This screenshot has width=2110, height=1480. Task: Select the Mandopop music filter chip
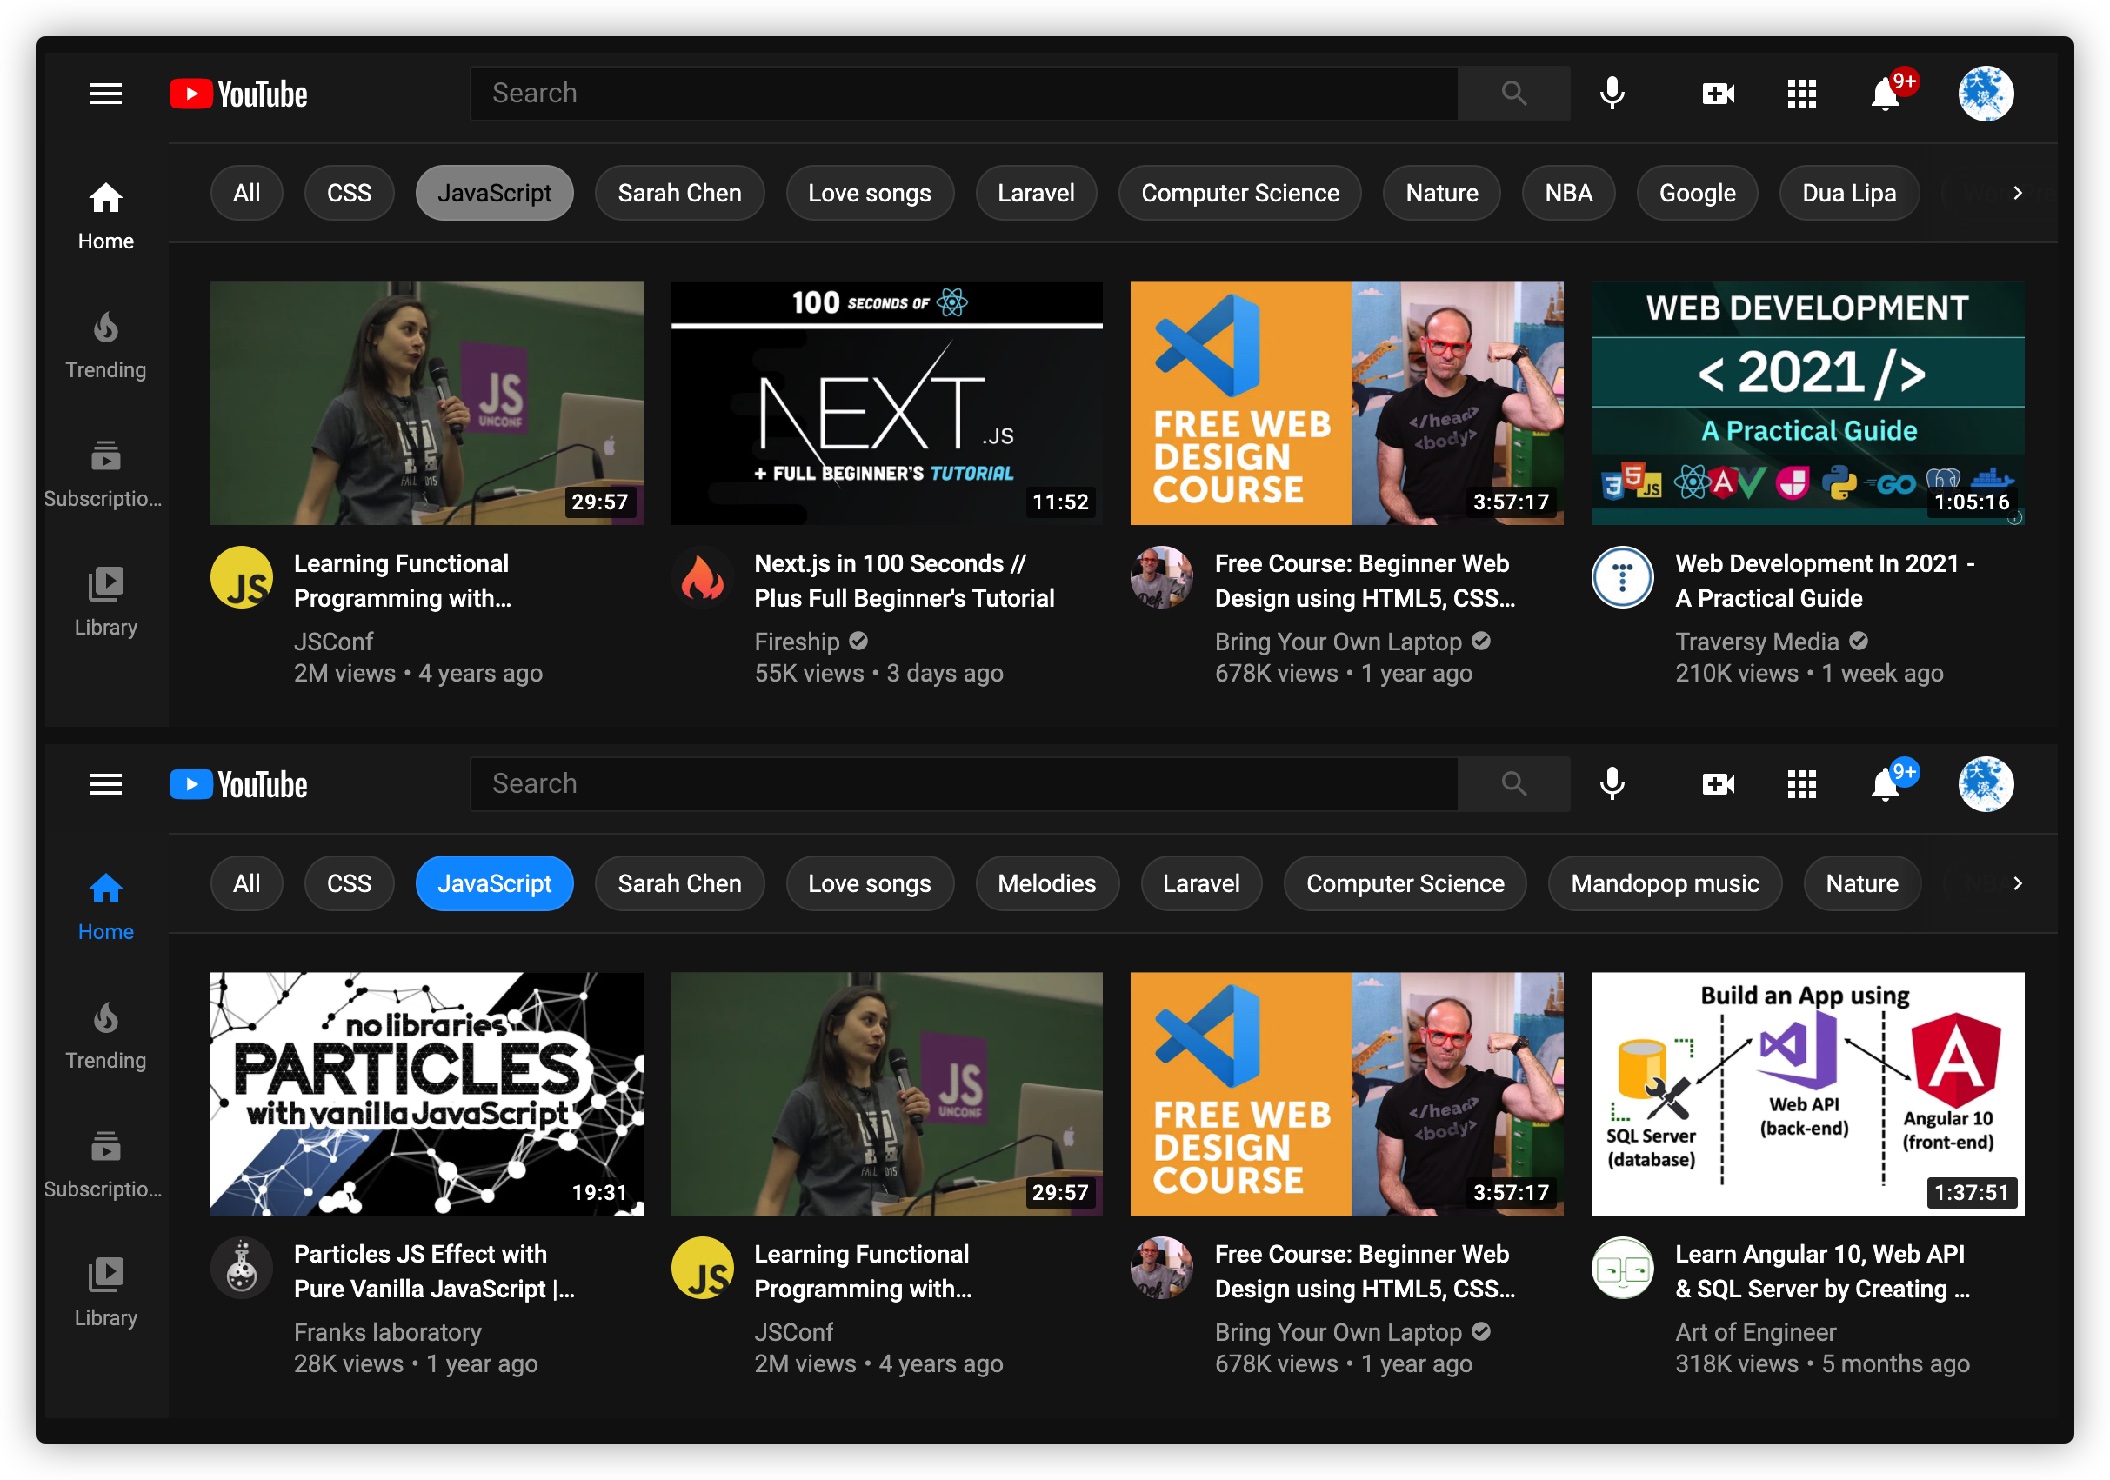pos(1665,884)
